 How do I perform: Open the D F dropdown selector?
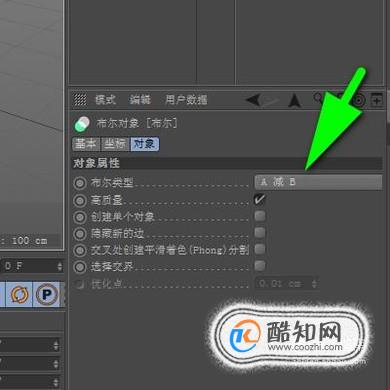click(x=32, y=266)
